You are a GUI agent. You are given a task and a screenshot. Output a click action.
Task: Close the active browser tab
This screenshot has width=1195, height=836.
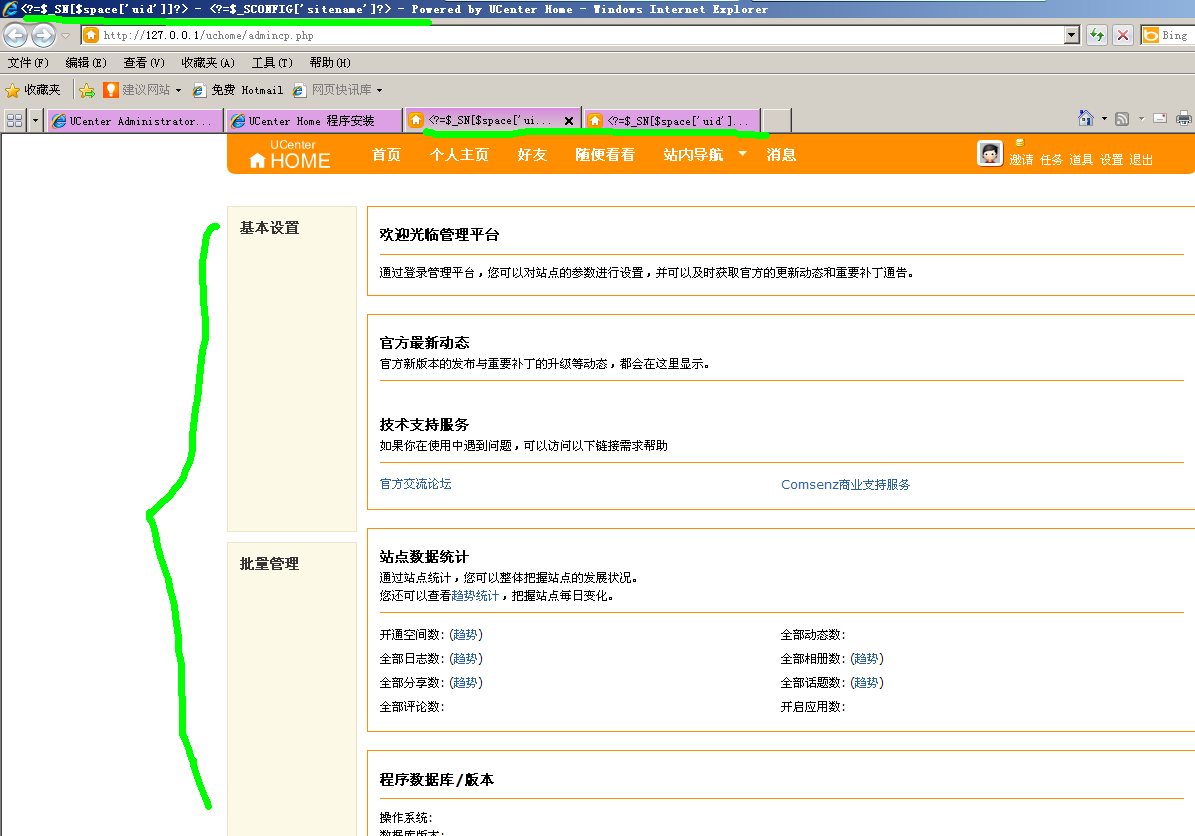569,120
